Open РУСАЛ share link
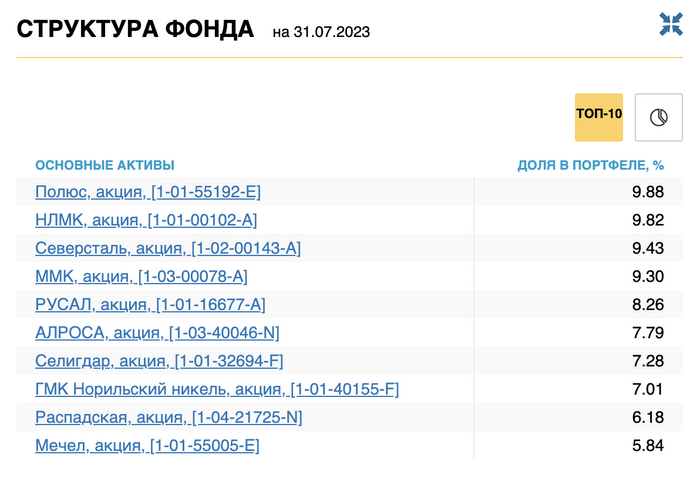The image size is (700, 478). point(150,304)
